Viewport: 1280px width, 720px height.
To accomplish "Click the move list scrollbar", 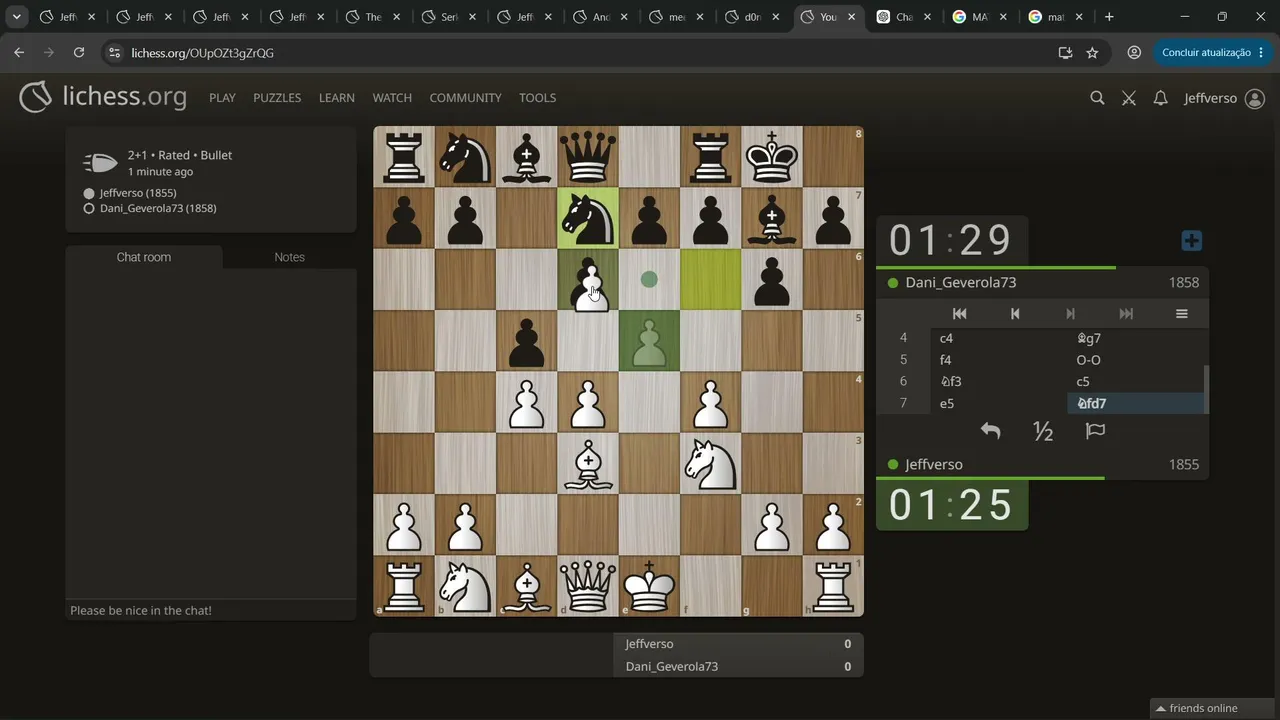I will coord(1206,389).
